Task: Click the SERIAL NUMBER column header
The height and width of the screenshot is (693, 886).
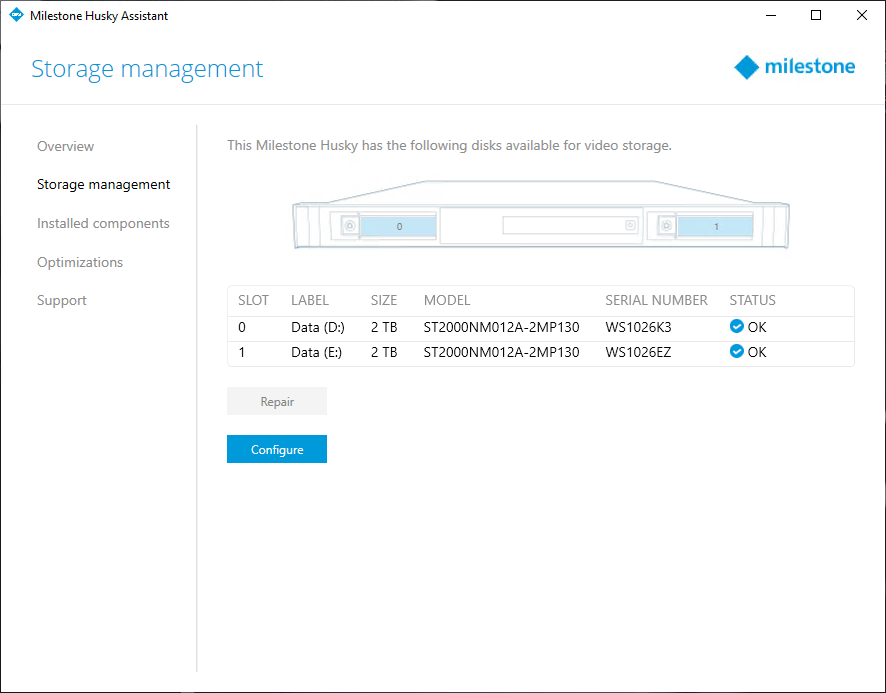Action: coord(657,300)
